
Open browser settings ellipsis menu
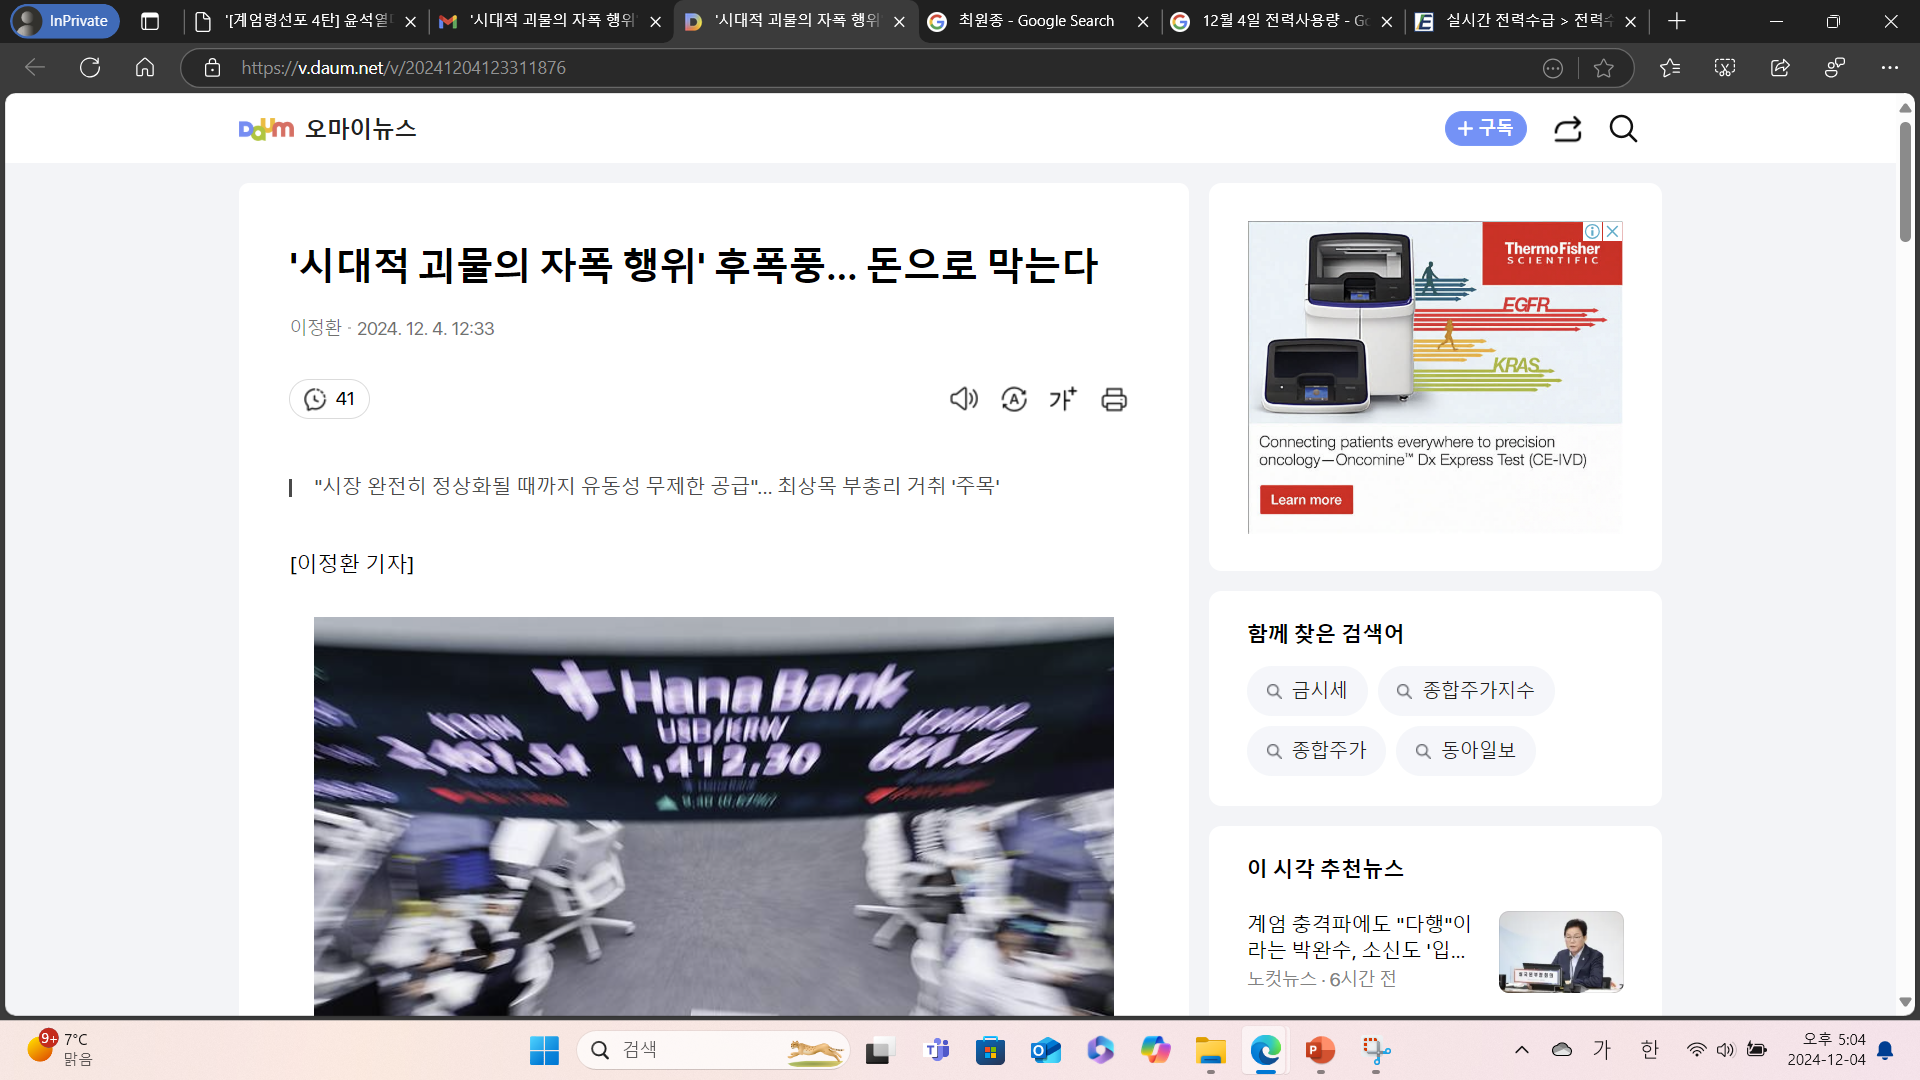point(1889,68)
